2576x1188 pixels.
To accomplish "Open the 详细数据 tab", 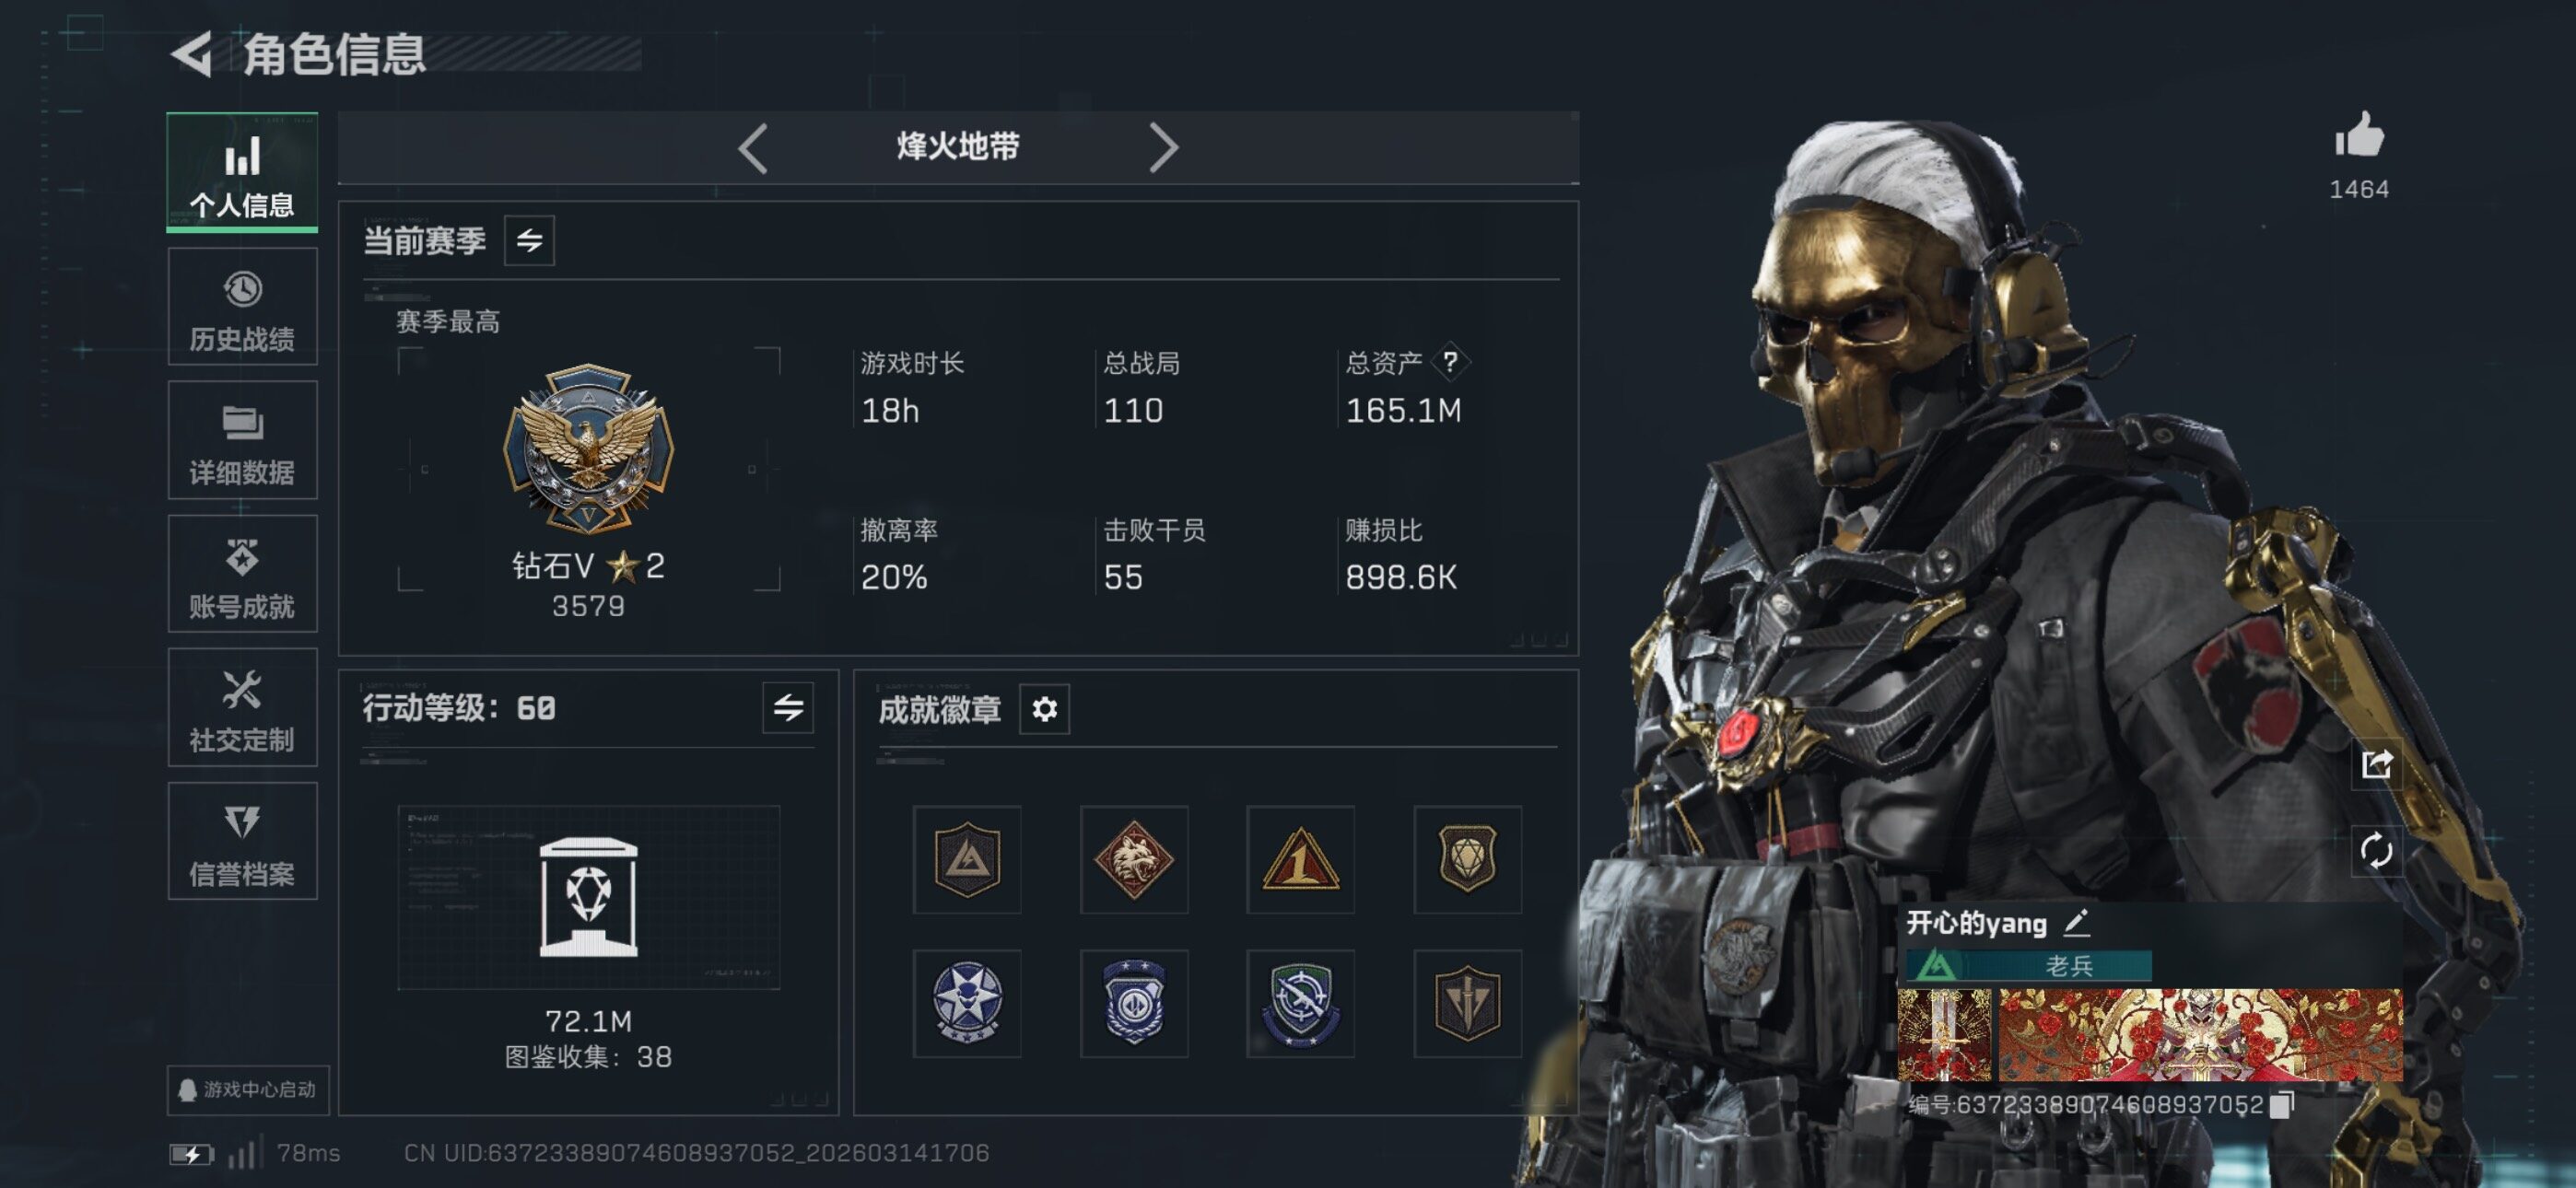I will pos(242,440).
